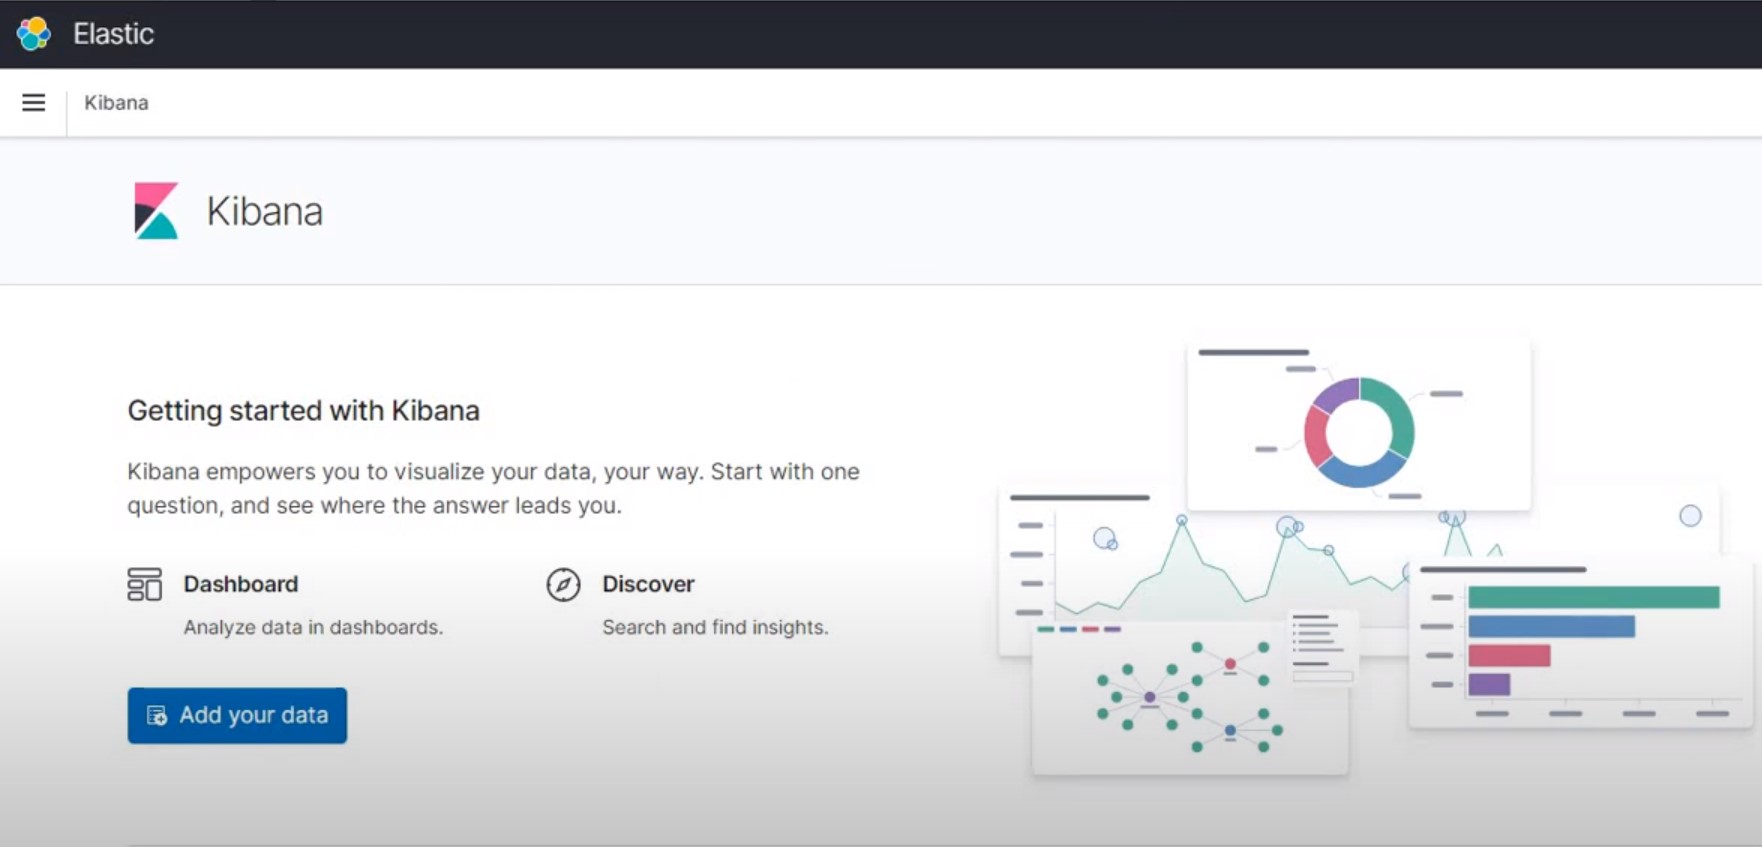Click the Kibana page title text
Screen dimensions: 1762x847
(x=265, y=211)
